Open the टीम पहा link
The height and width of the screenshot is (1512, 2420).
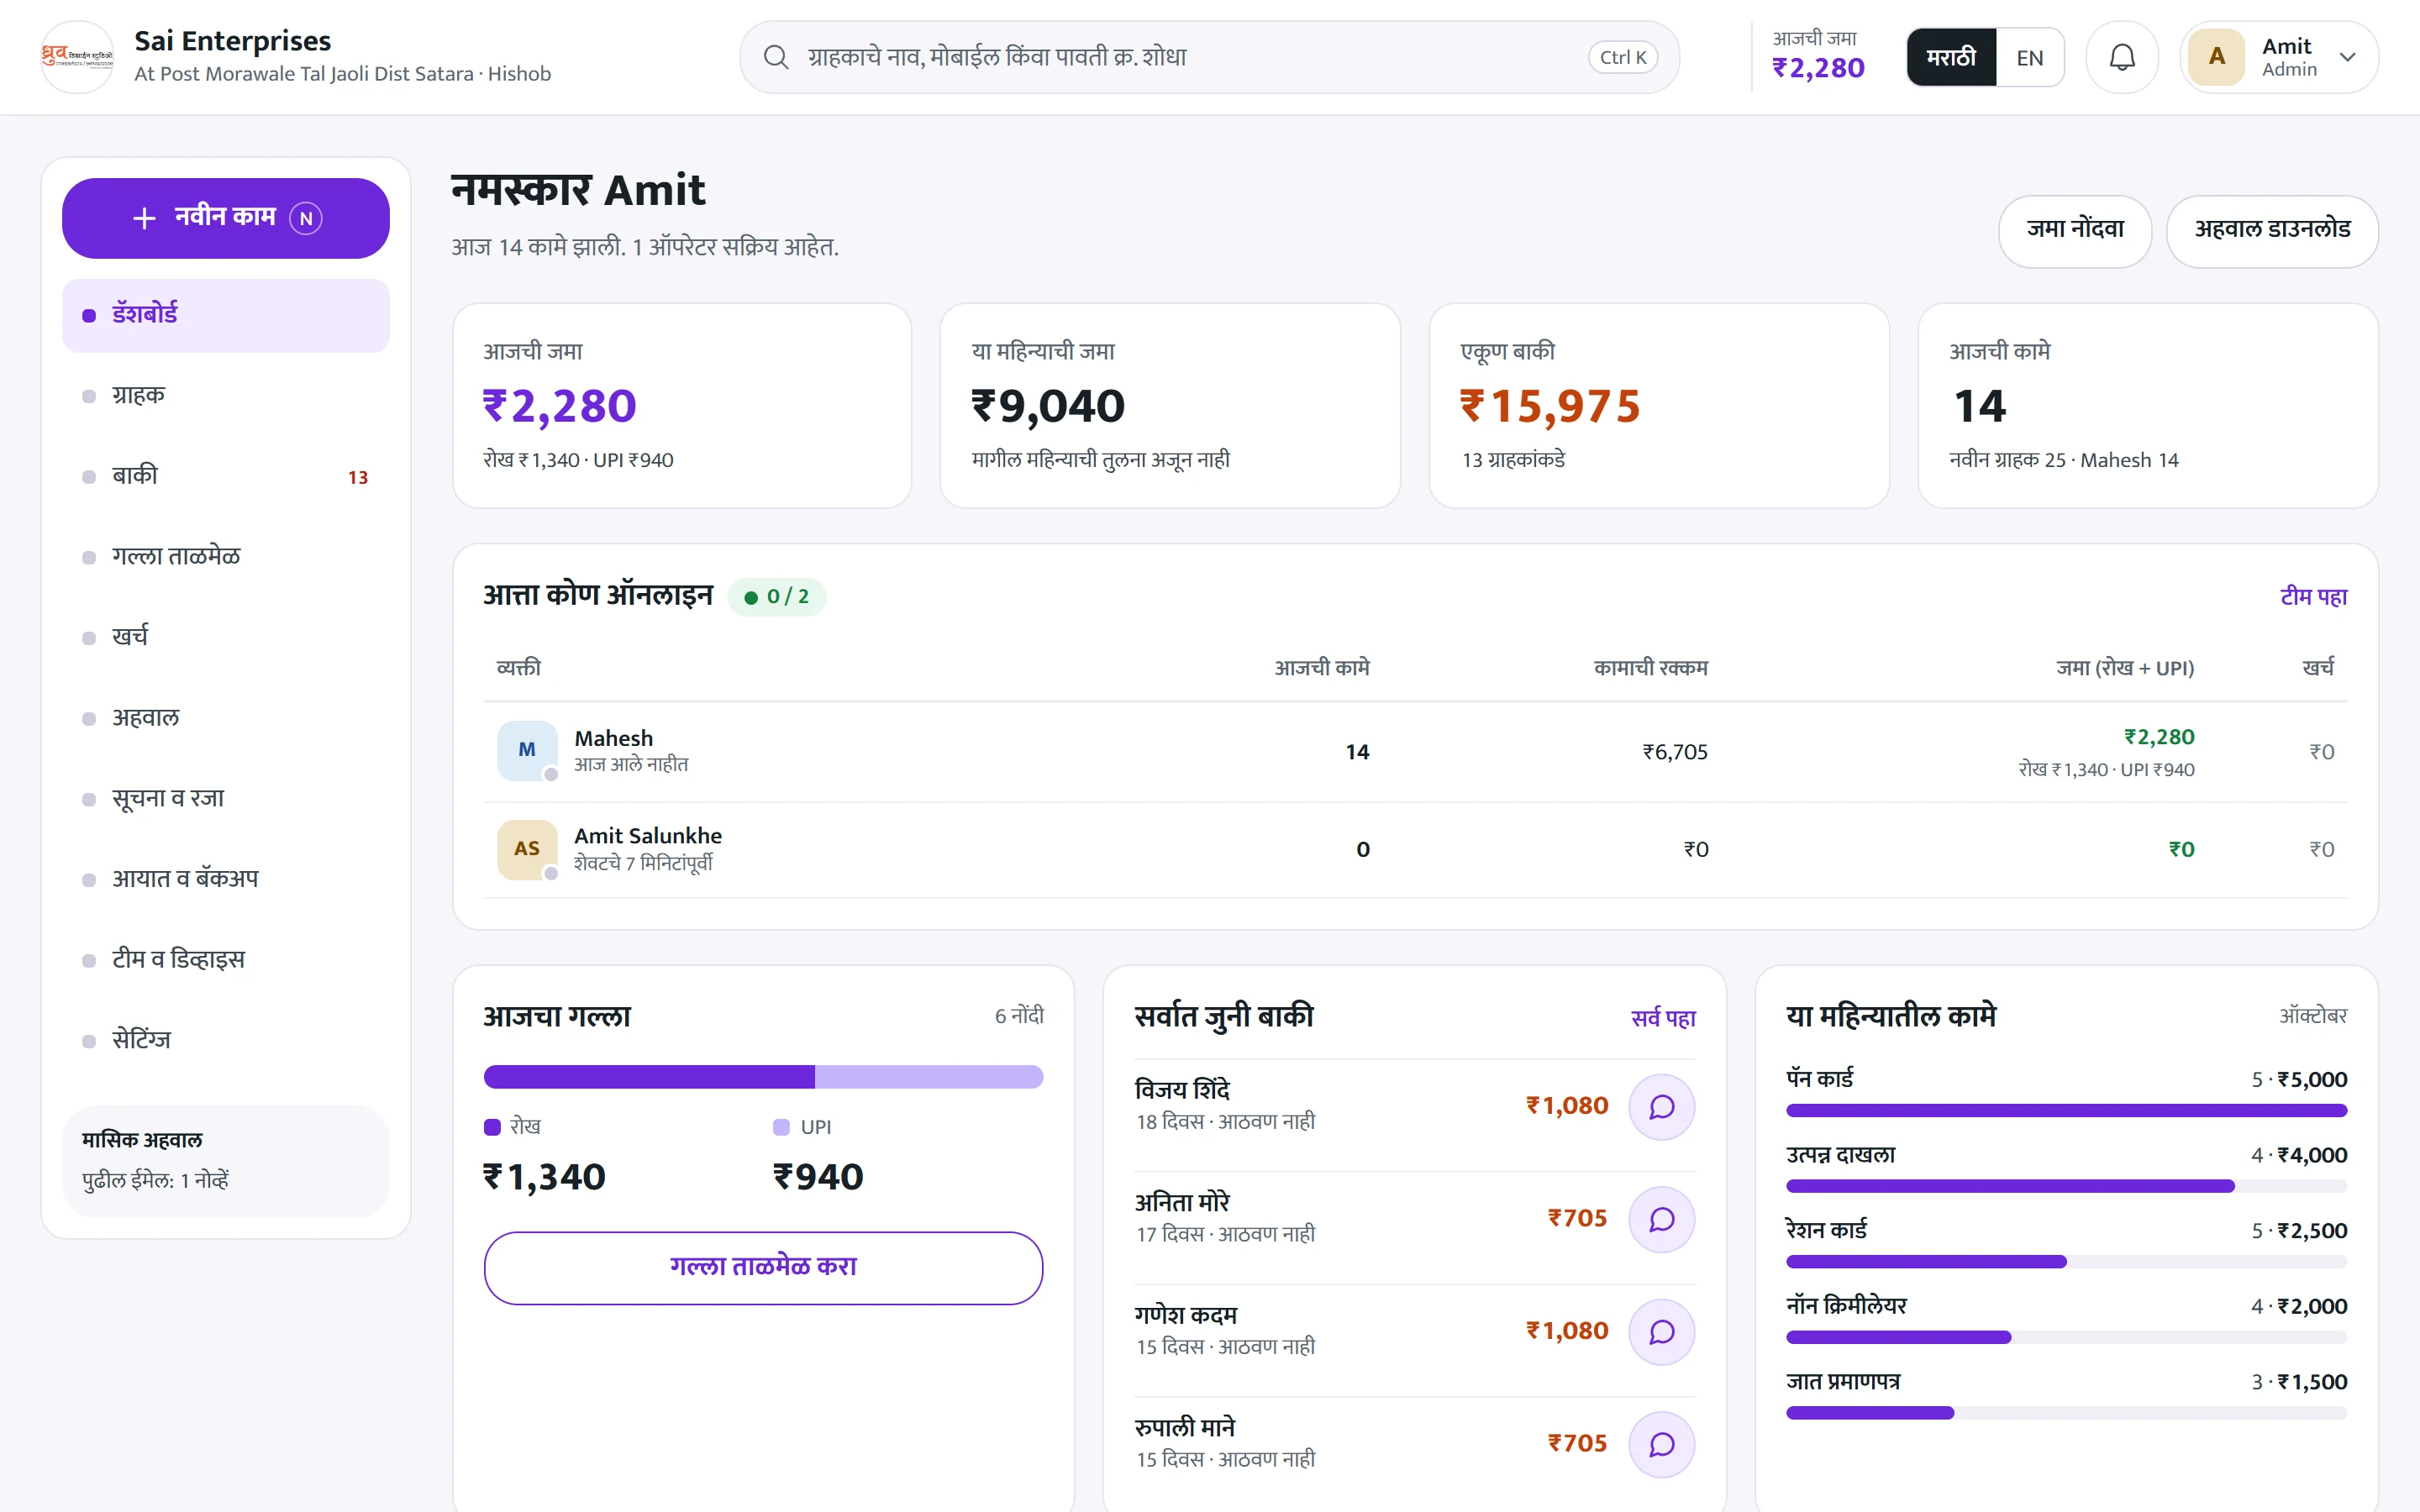pos(2313,597)
